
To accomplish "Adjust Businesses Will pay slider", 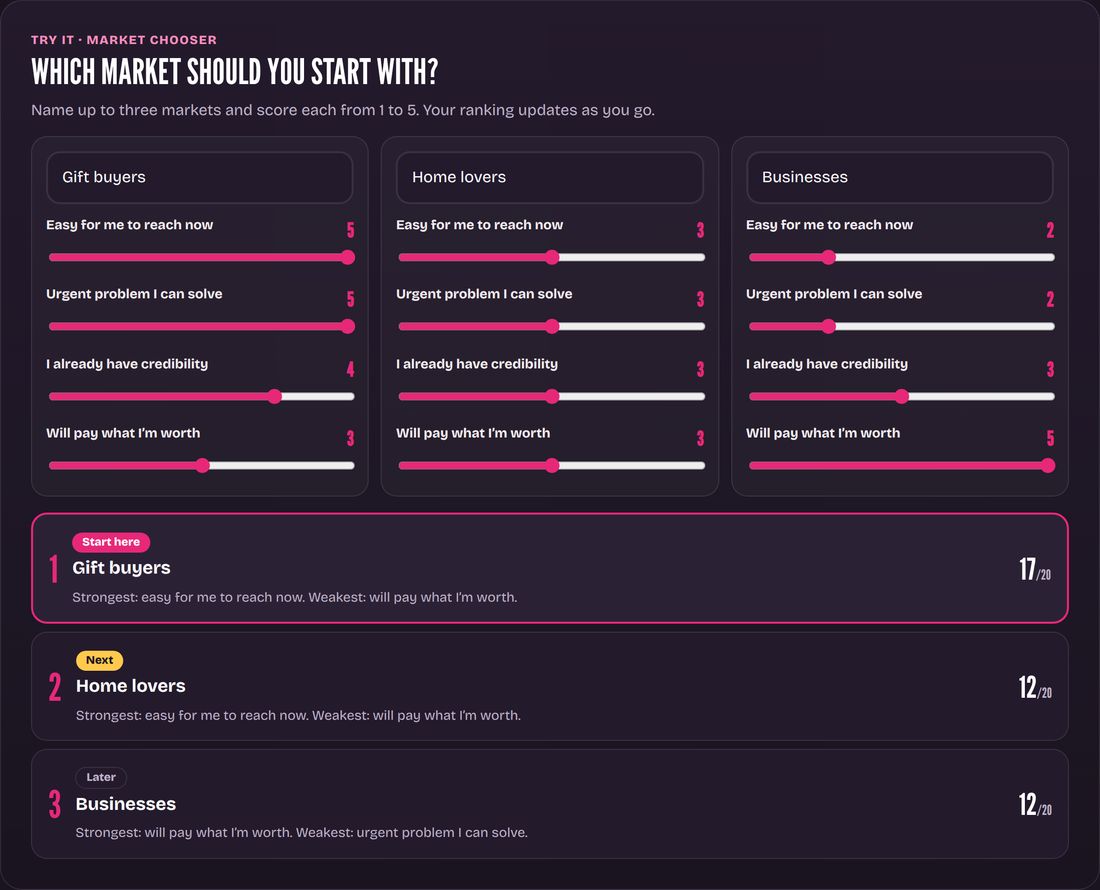I will (x=901, y=466).
